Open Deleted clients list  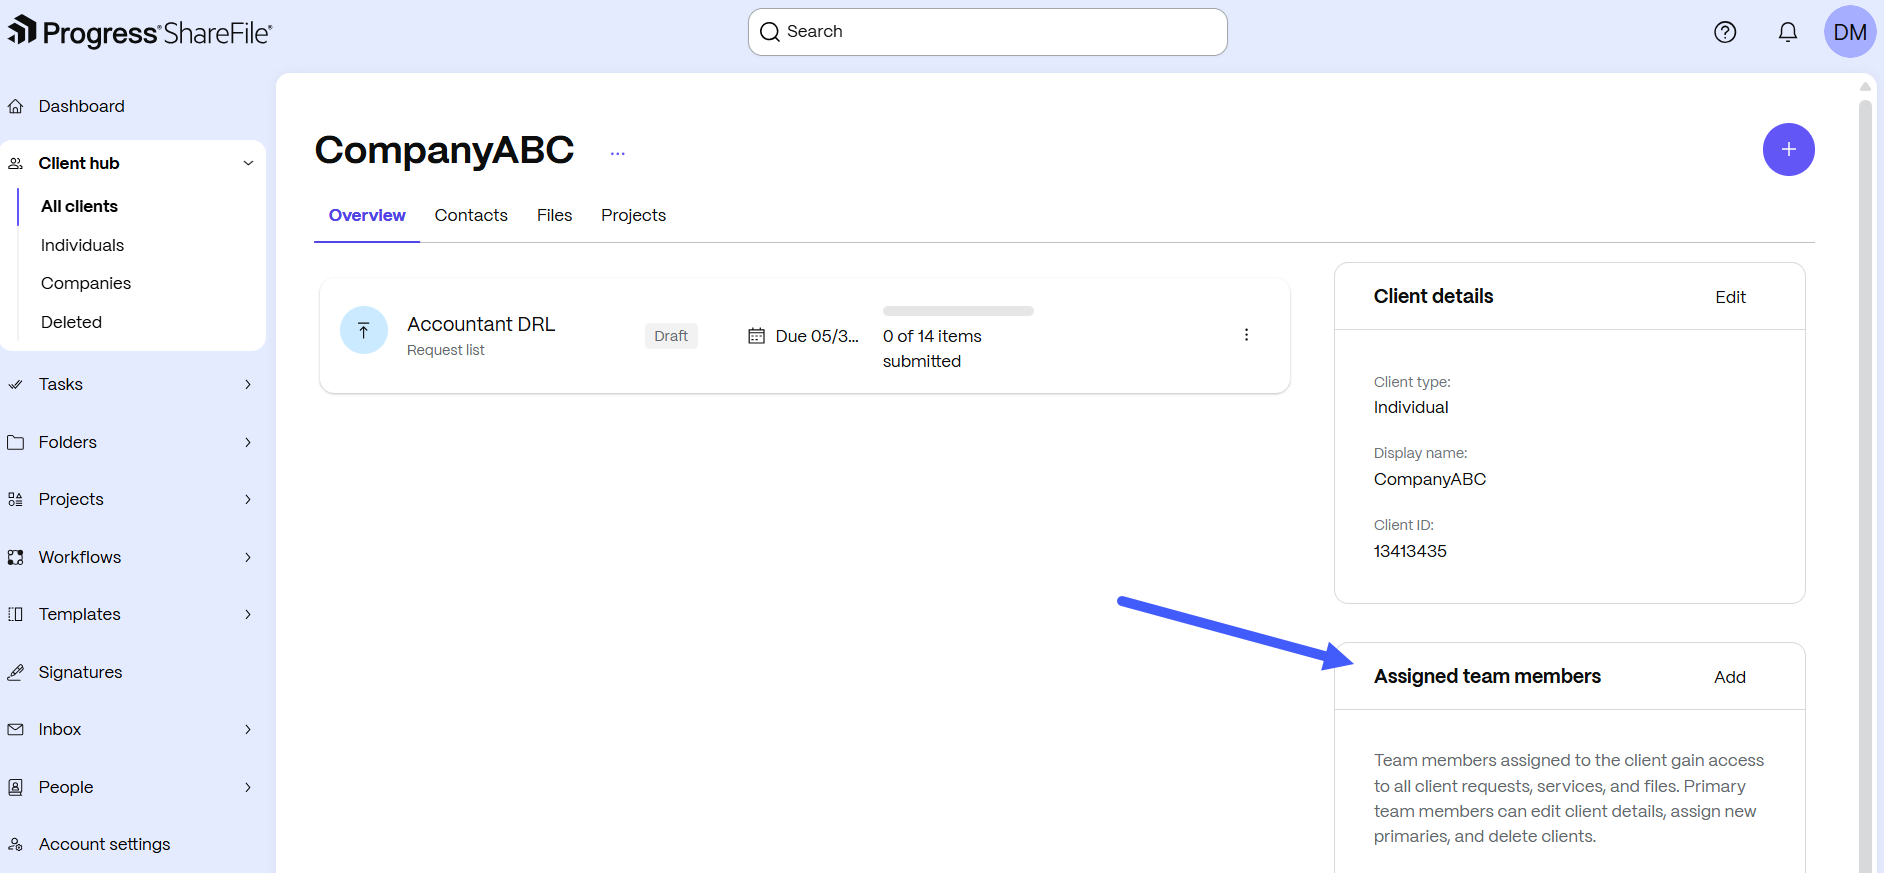(x=71, y=322)
